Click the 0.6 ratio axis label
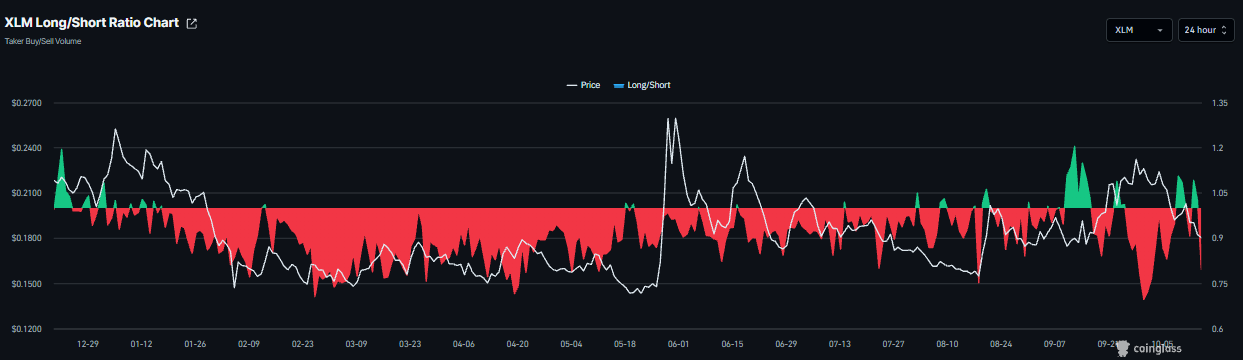The width and height of the screenshot is (1243, 360). click(x=1217, y=329)
